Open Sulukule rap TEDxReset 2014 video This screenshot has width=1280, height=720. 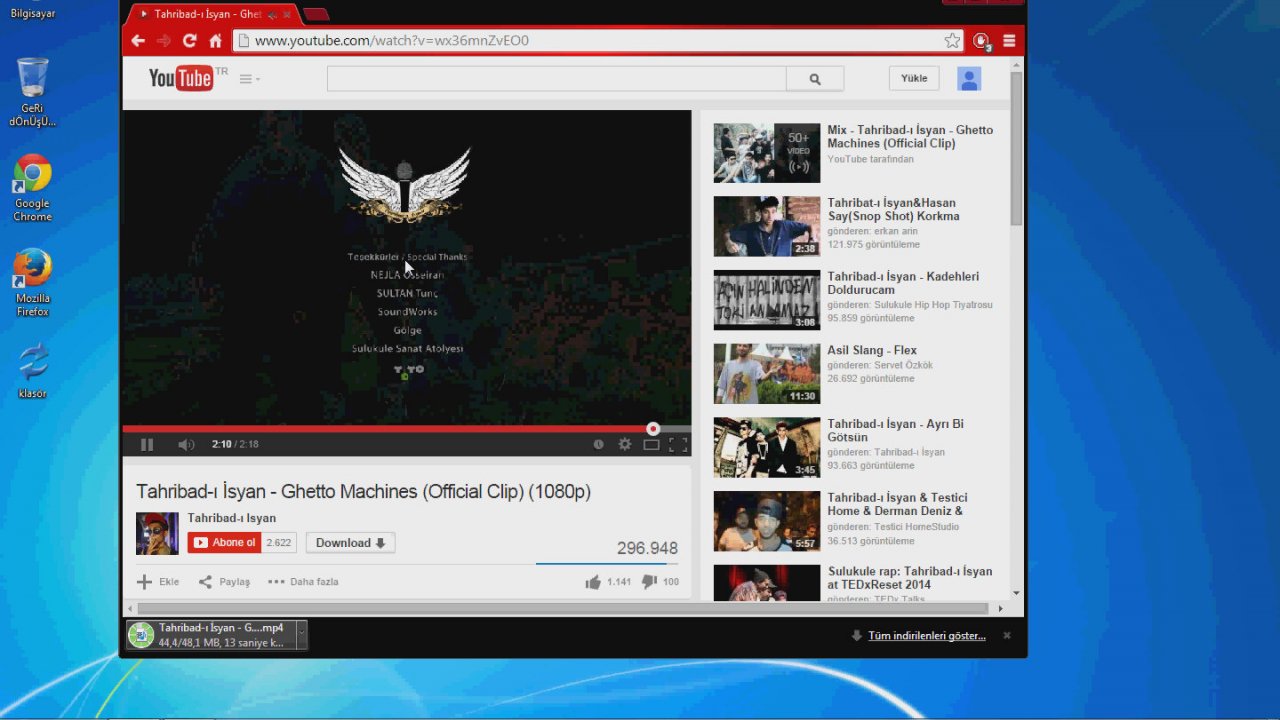[910, 578]
